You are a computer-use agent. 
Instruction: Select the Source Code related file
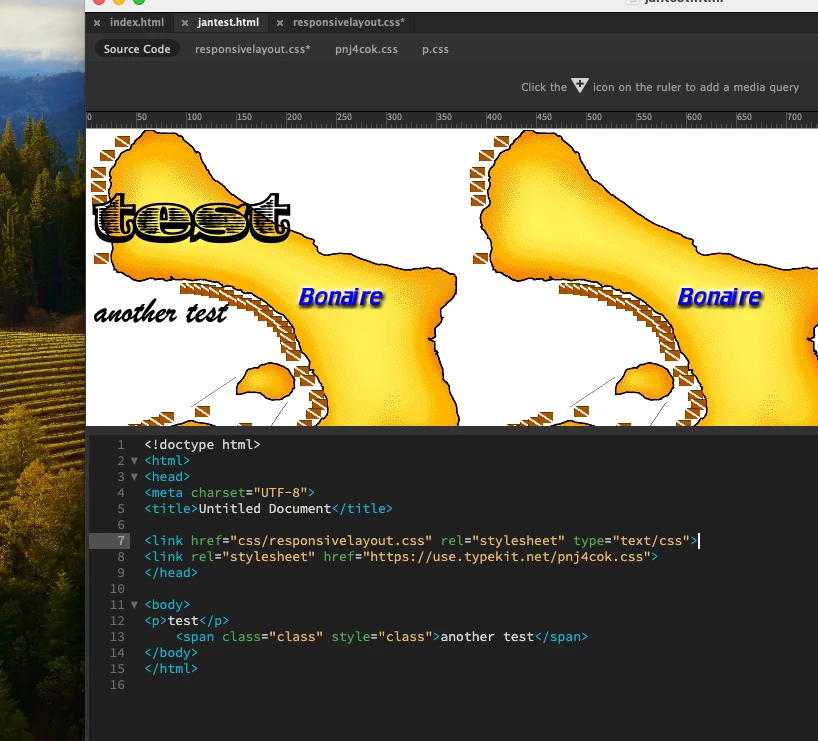tap(137, 49)
